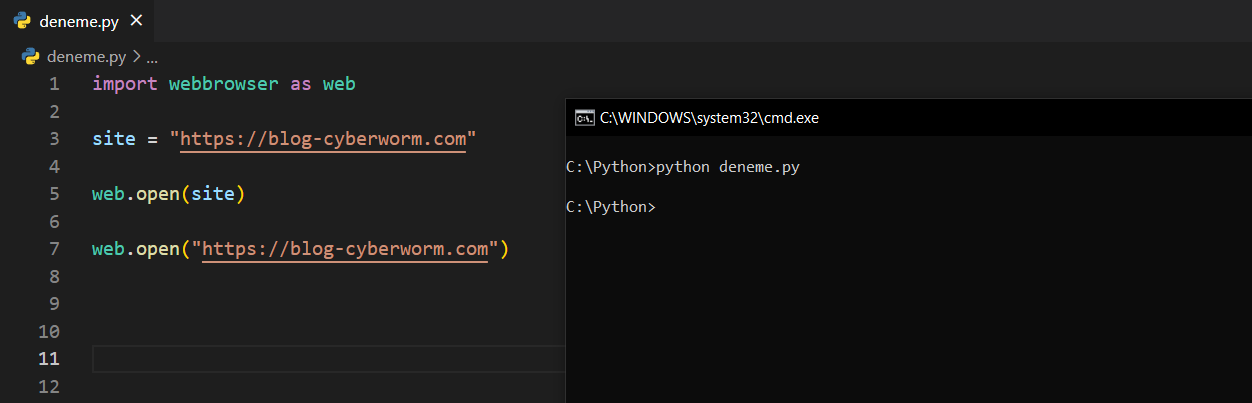Screen dimensions: 1252x403
Task: Close the deneme.py editor tab
Action: tap(137, 20)
